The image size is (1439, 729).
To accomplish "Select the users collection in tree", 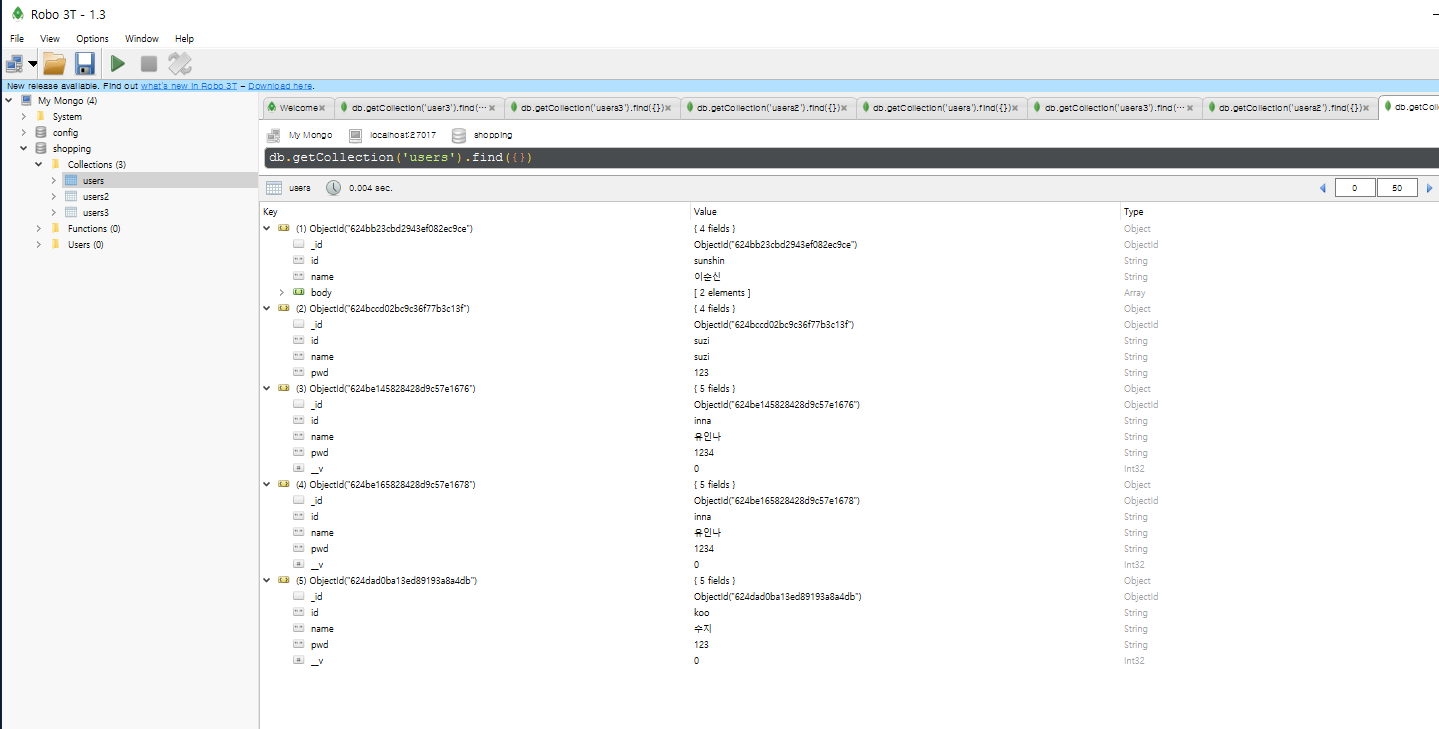I will [x=93, y=181].
